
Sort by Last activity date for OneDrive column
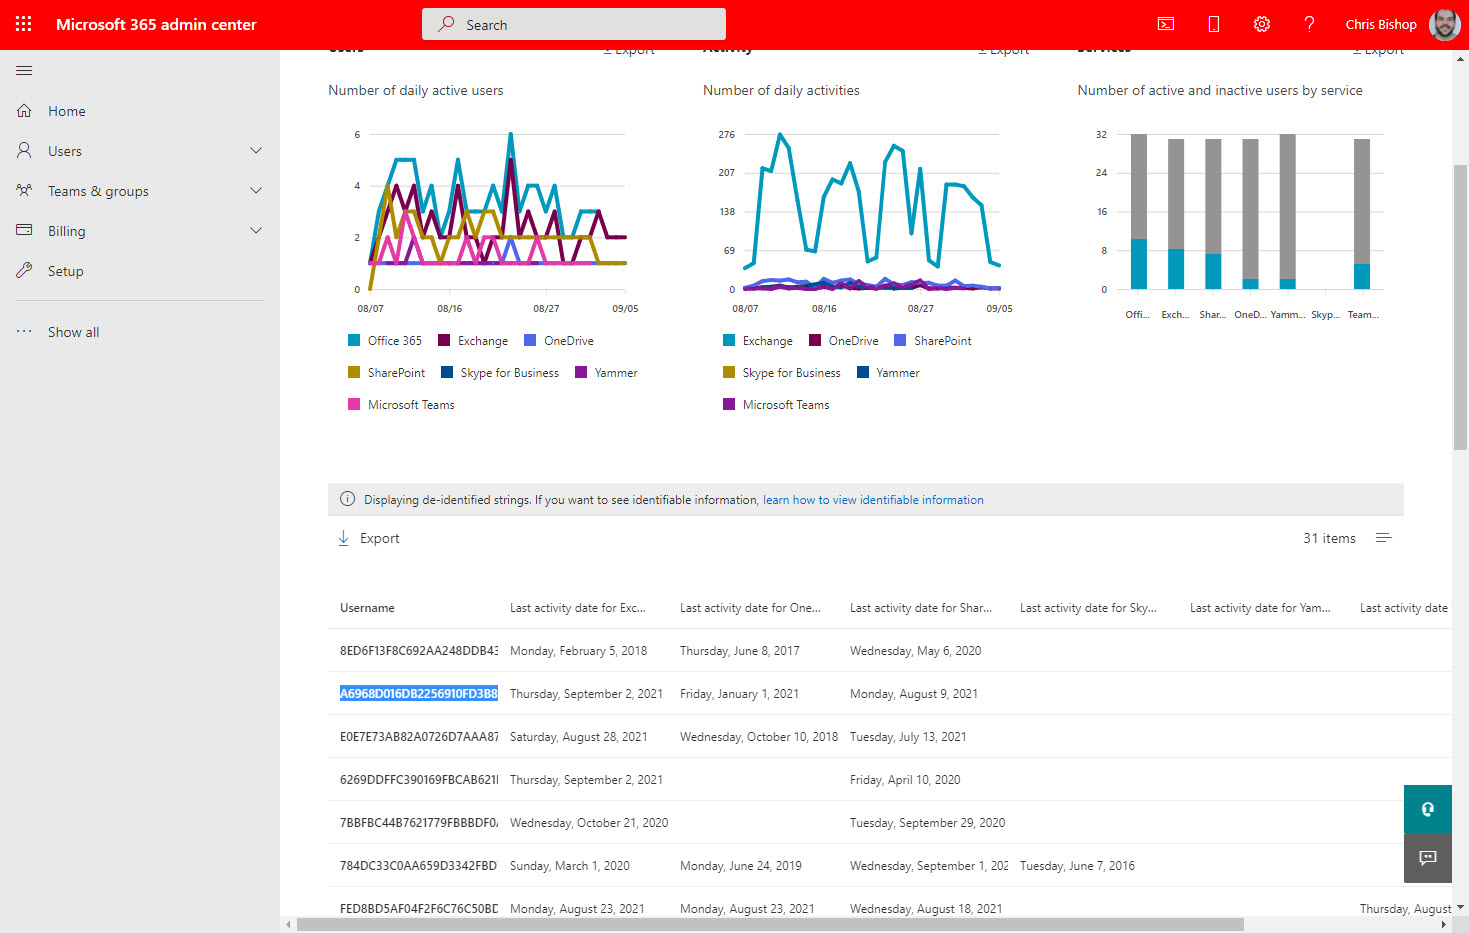click(750, 608)
